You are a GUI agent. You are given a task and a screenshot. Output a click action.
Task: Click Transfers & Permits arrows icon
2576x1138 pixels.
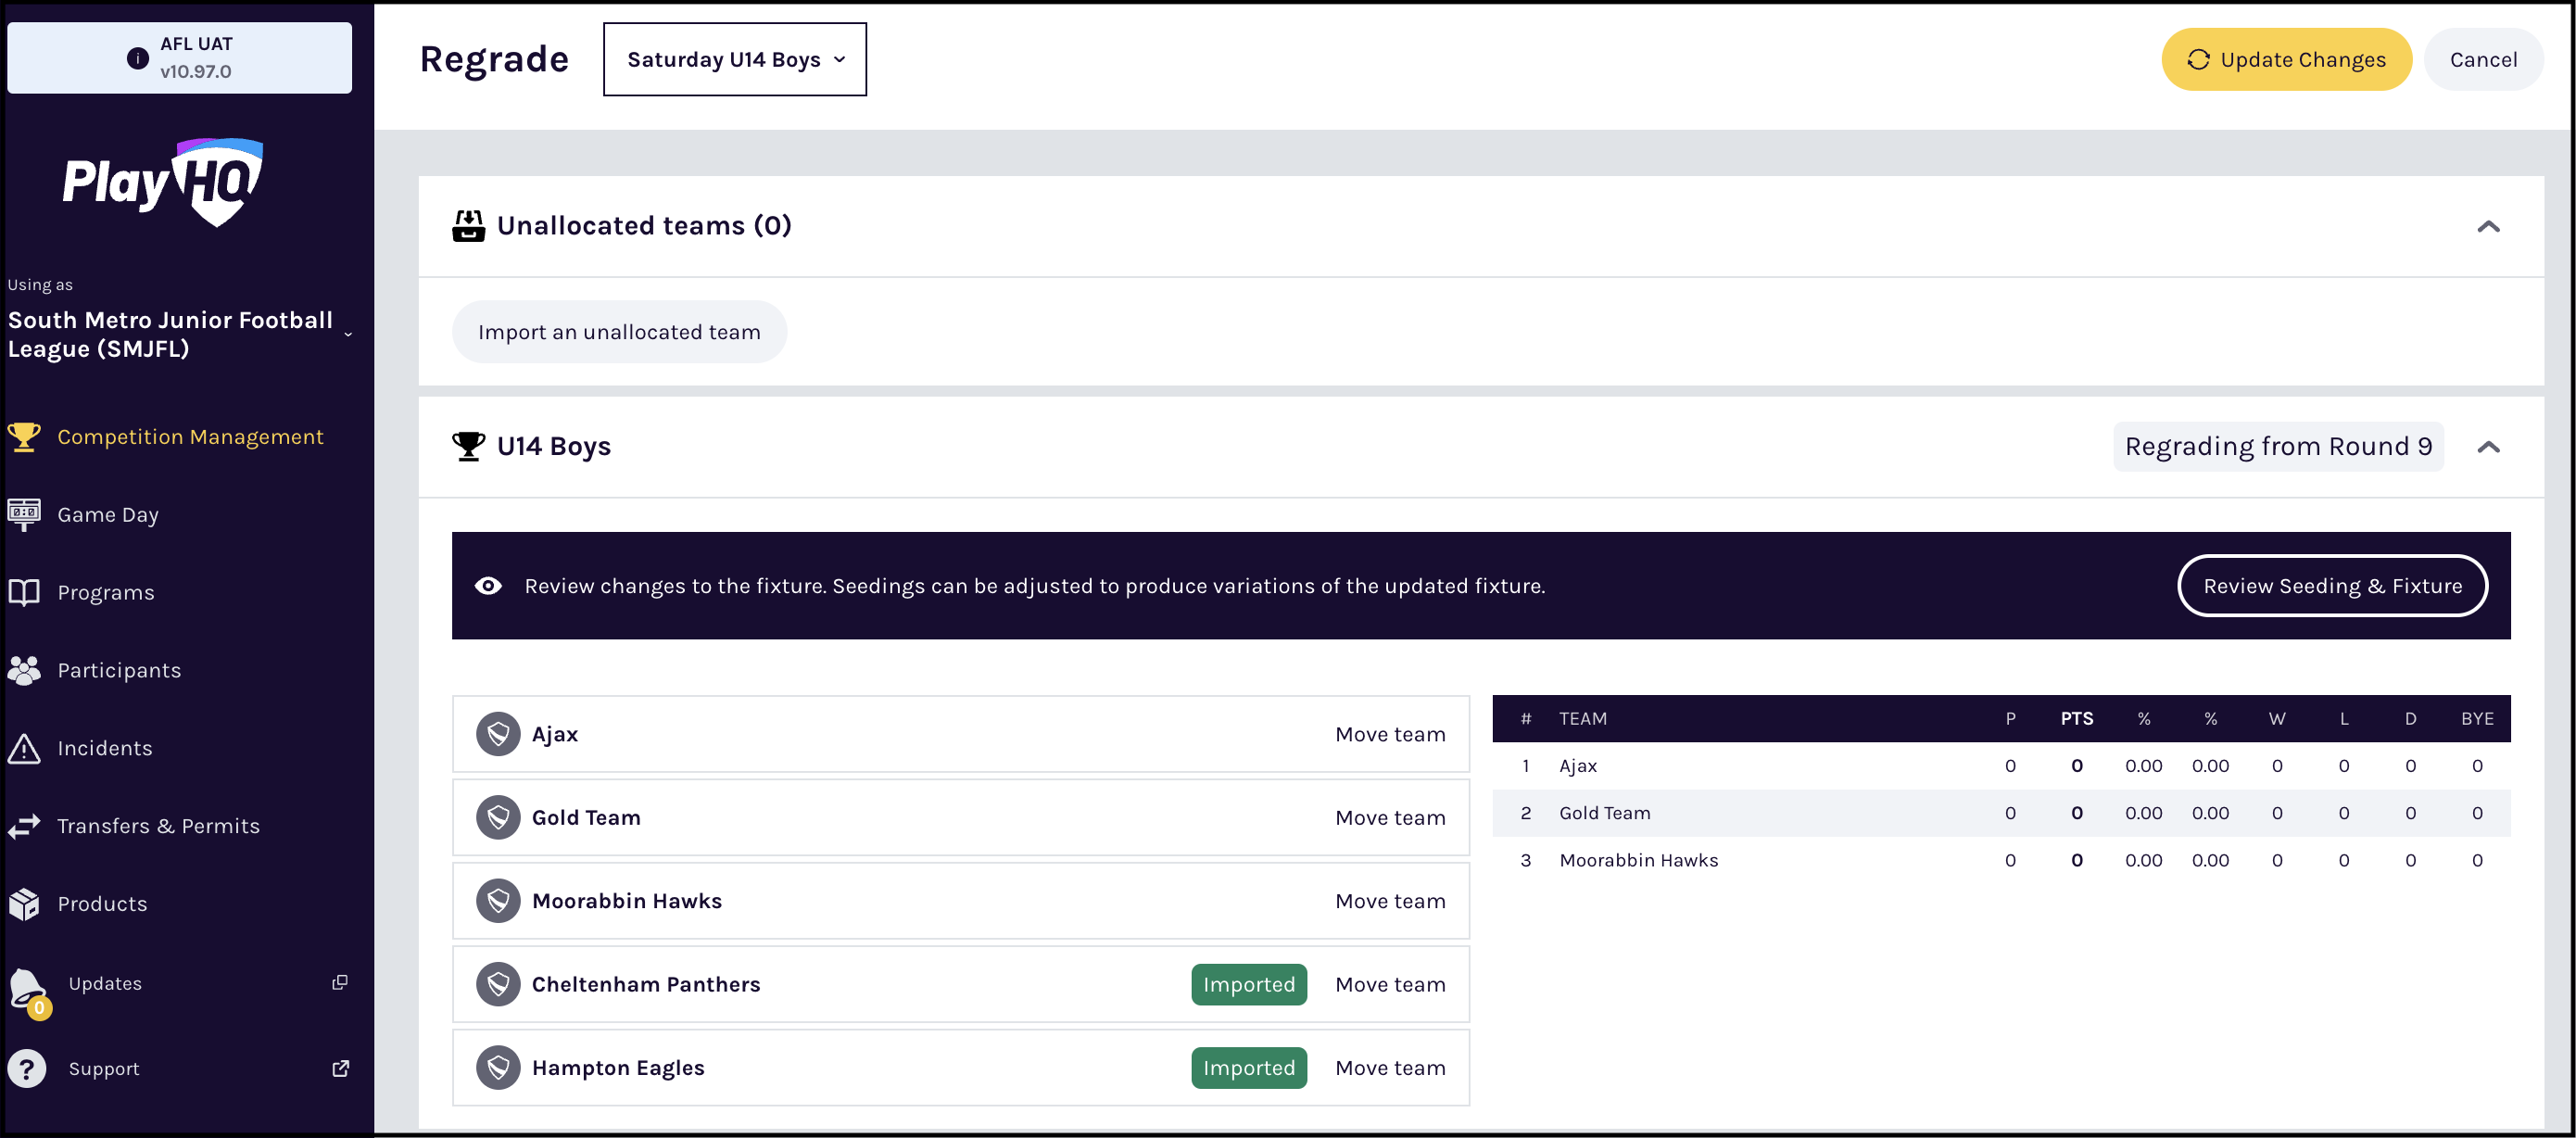tap(24, 826)
